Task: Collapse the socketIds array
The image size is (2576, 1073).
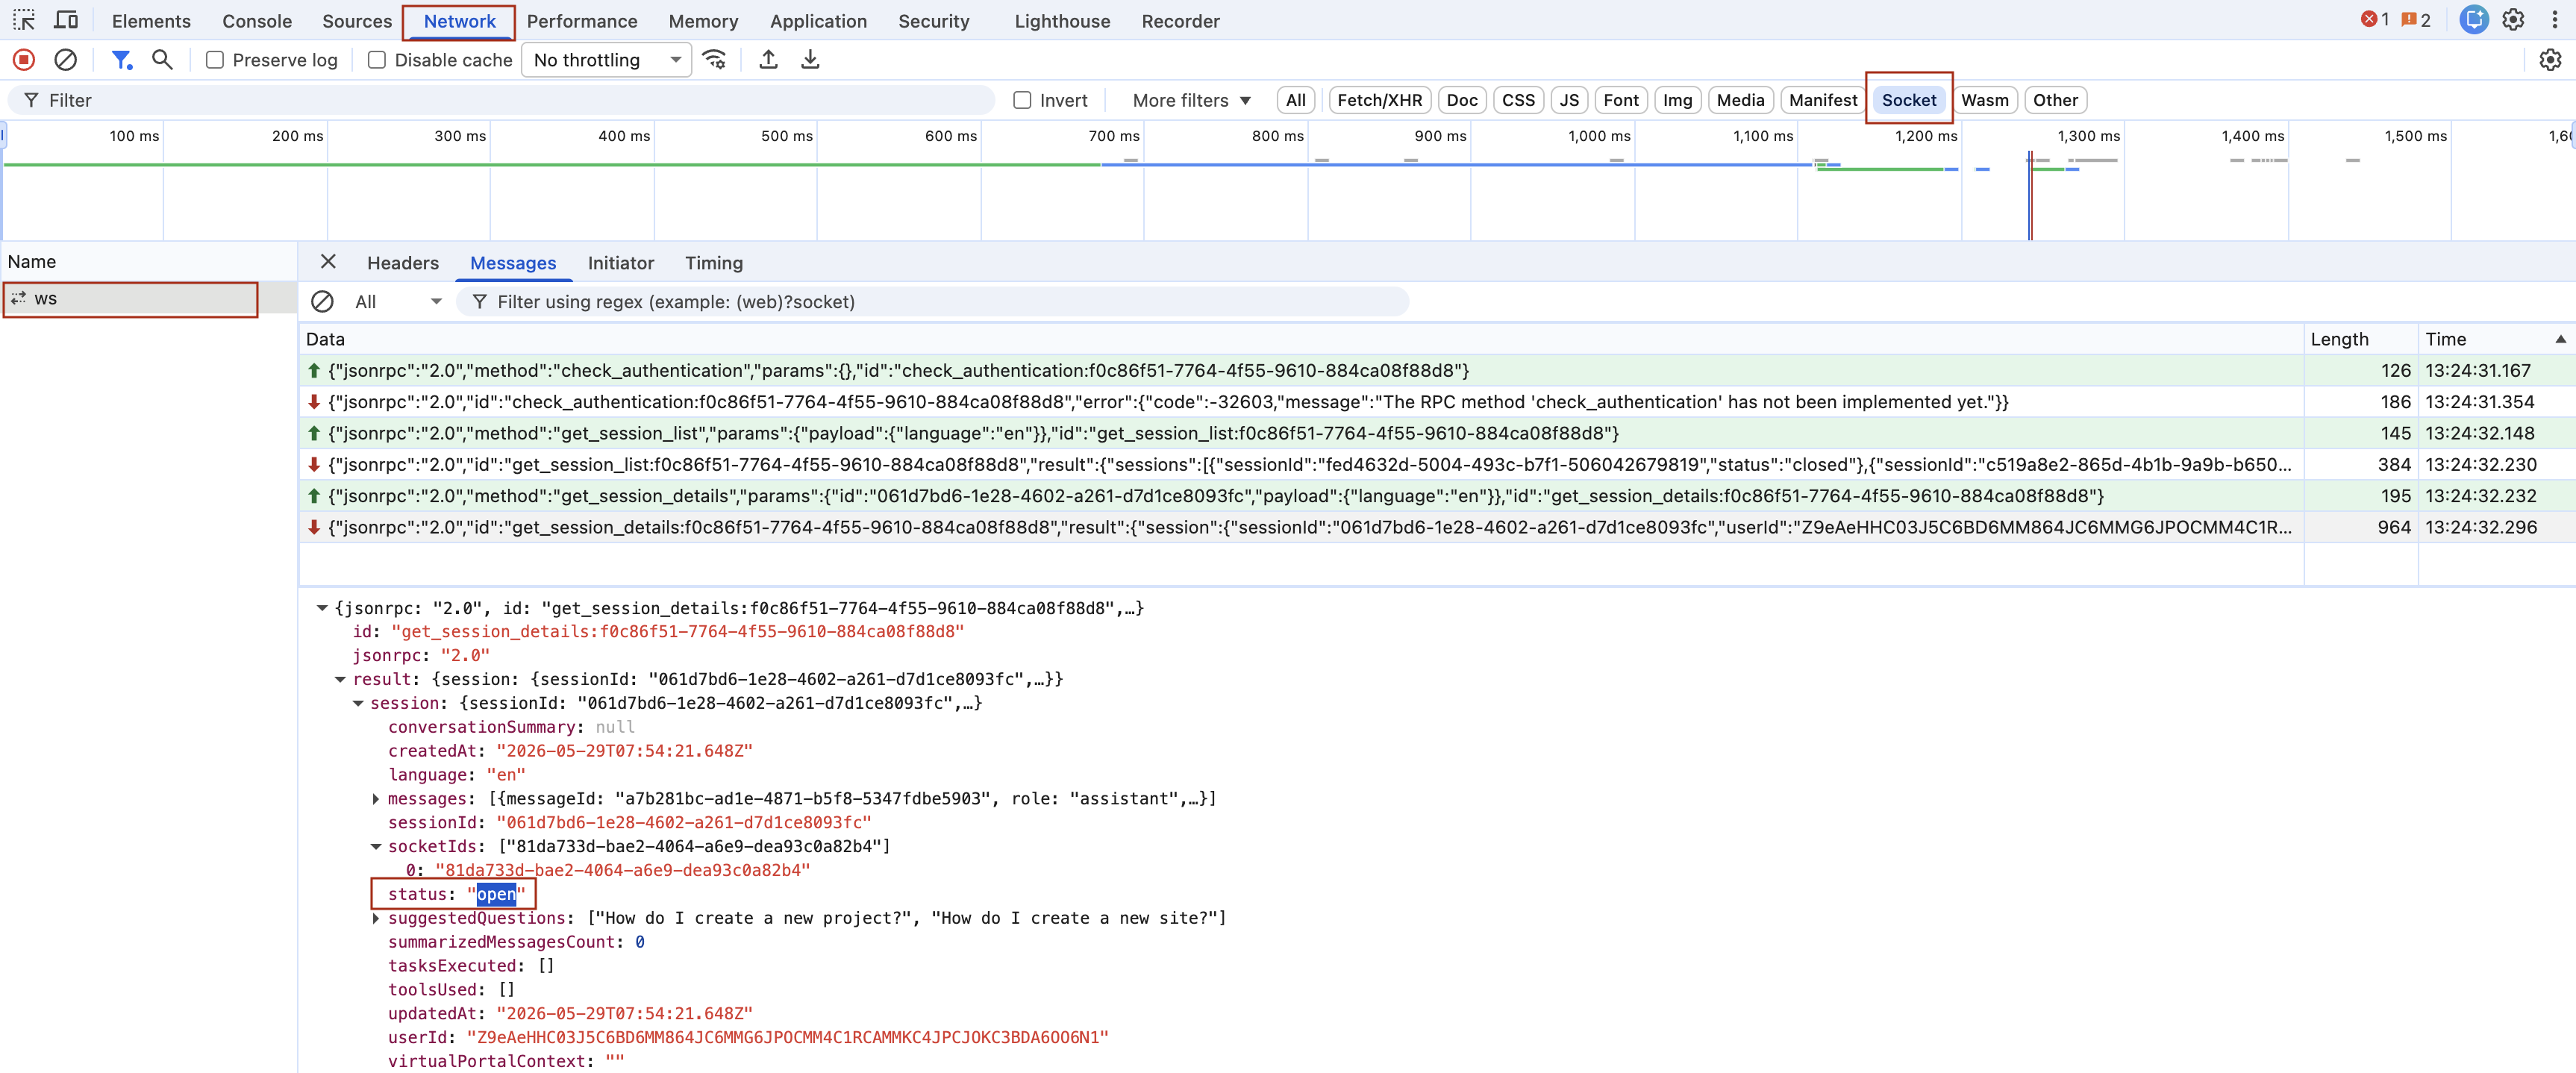Action: coord(376,847)
